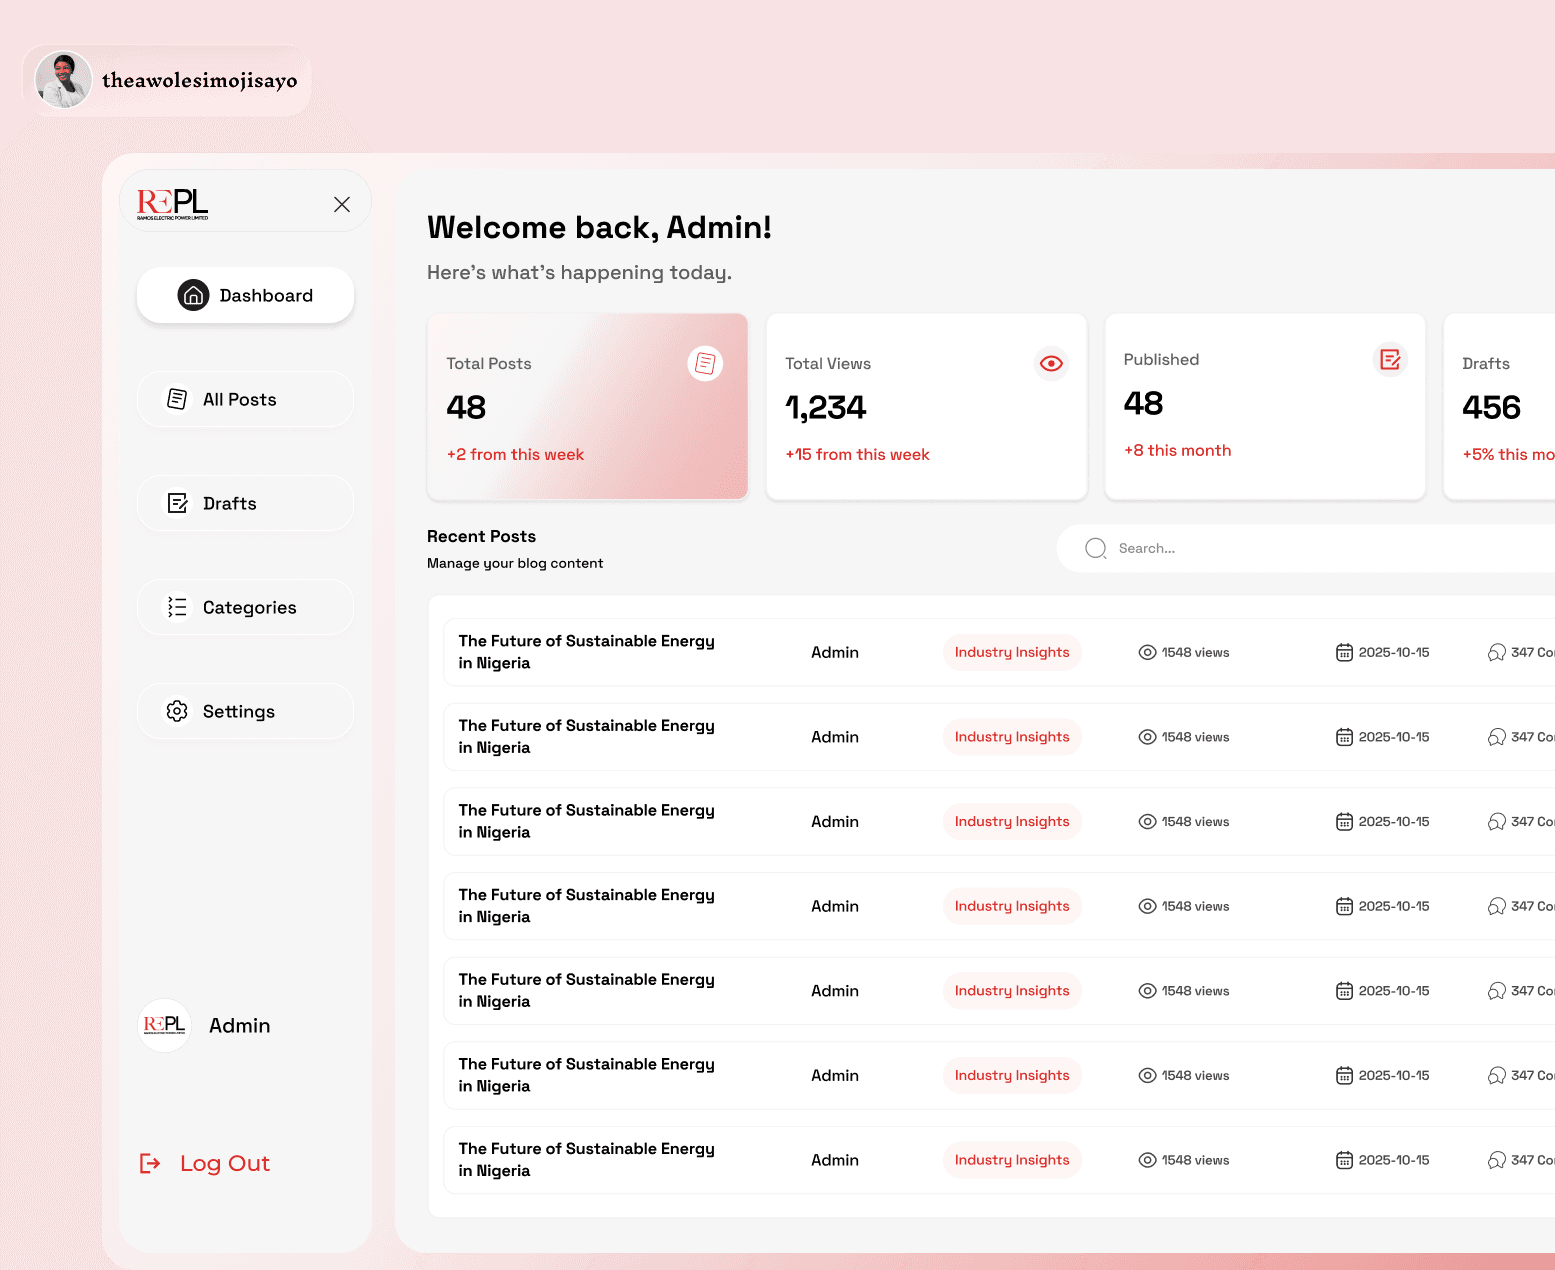
Task: Click the views eye icon in last row
Action: pyautogui.click(x=1148, y=1160)
